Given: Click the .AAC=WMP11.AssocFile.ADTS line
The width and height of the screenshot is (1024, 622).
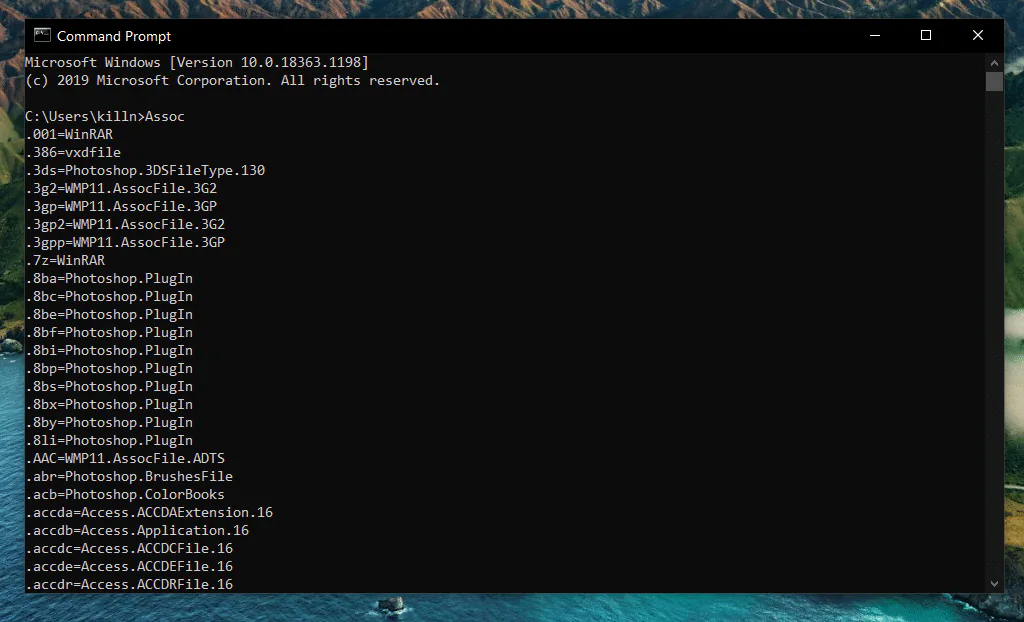Looking at the screenshot, I should point(125,459).
